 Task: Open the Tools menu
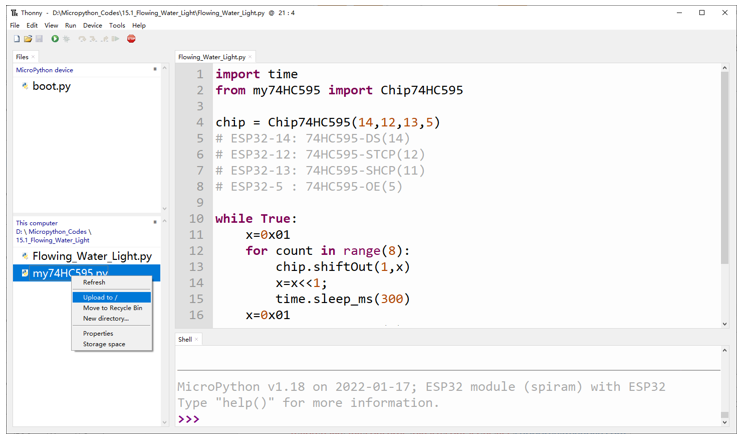[x=117, y=26]
